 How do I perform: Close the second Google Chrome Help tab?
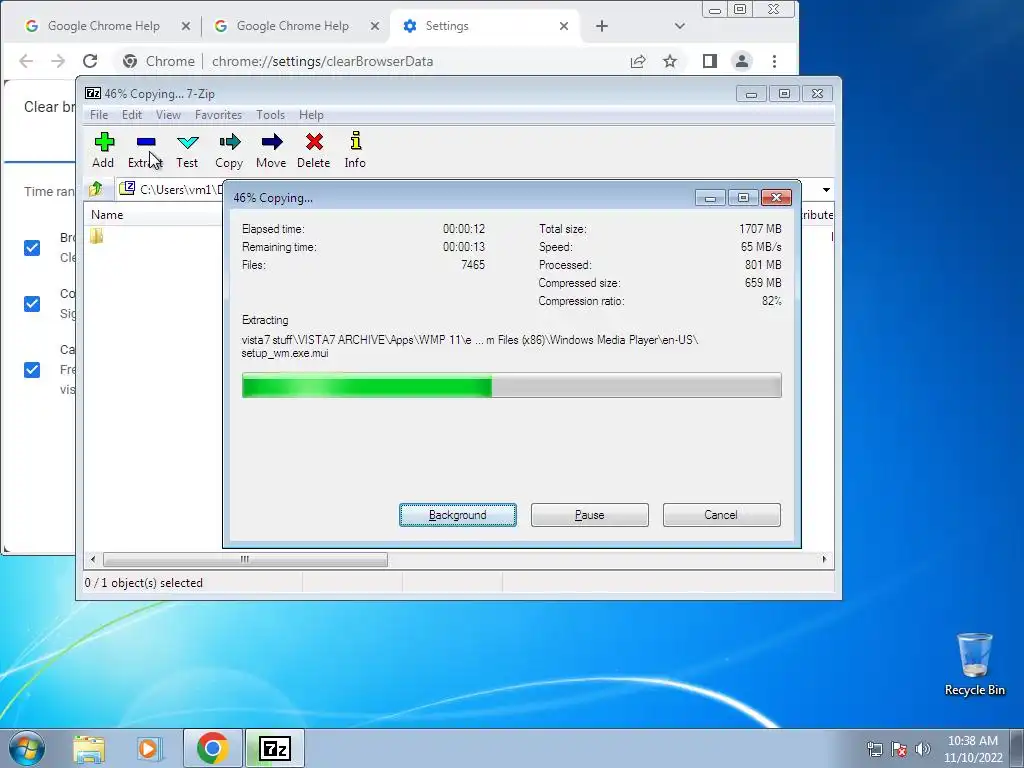[375, 26]
